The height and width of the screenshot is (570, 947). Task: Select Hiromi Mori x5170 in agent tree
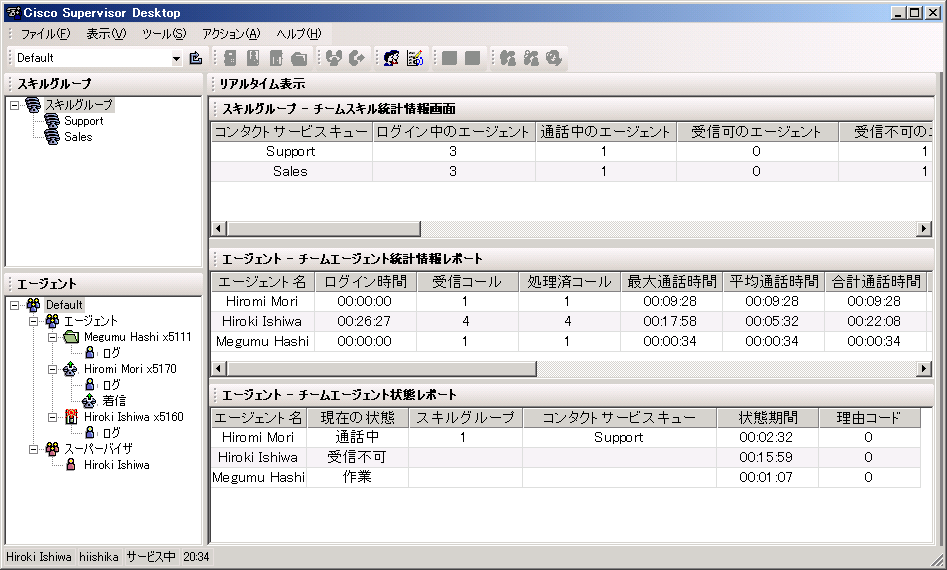coord(130,368)
